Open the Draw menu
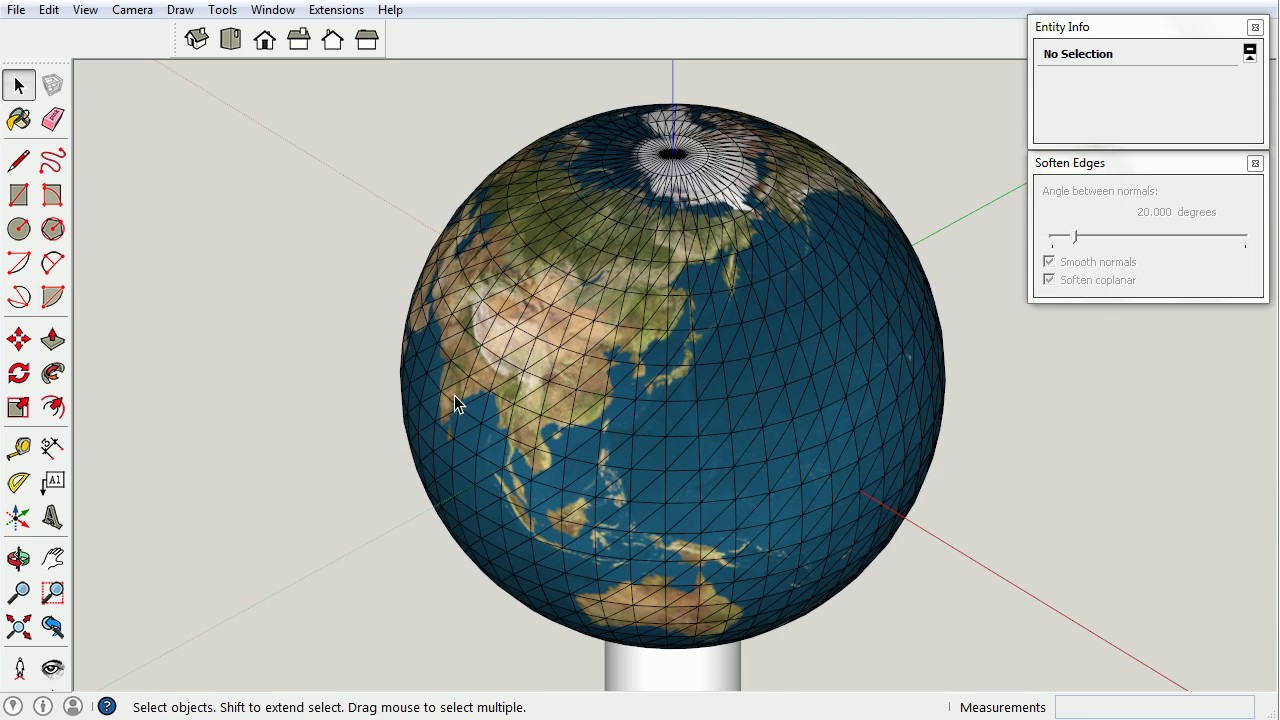This screenshot has width=1280, height=720. [x=180, y=10]
